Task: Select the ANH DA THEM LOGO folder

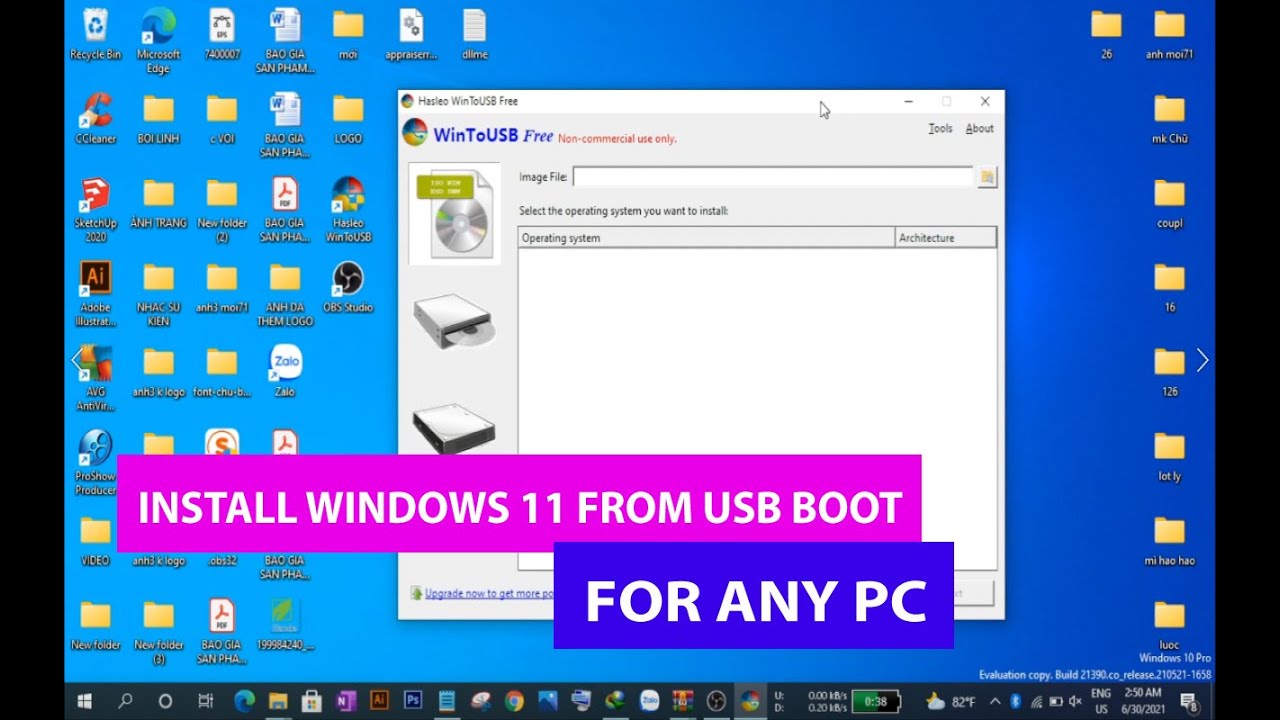Action: (285, 293)
